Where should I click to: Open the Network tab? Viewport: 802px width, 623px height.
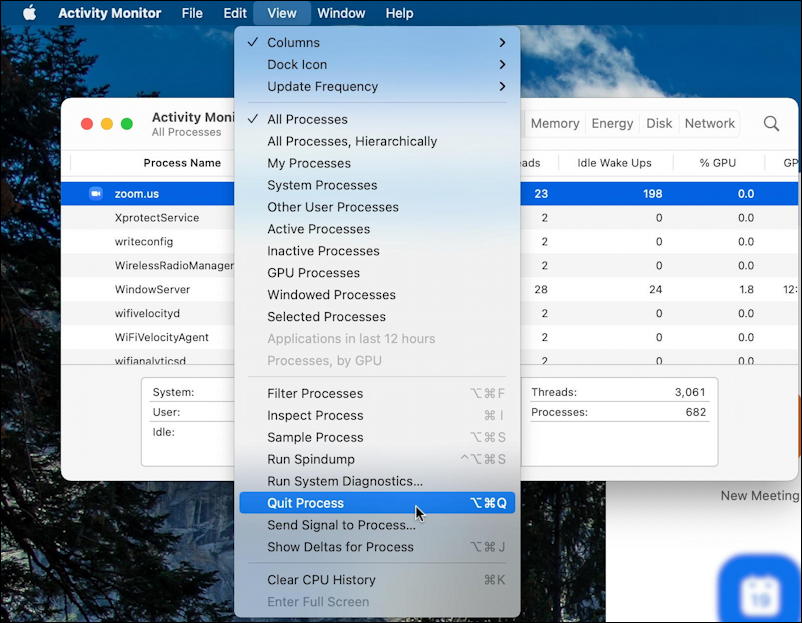709,123
